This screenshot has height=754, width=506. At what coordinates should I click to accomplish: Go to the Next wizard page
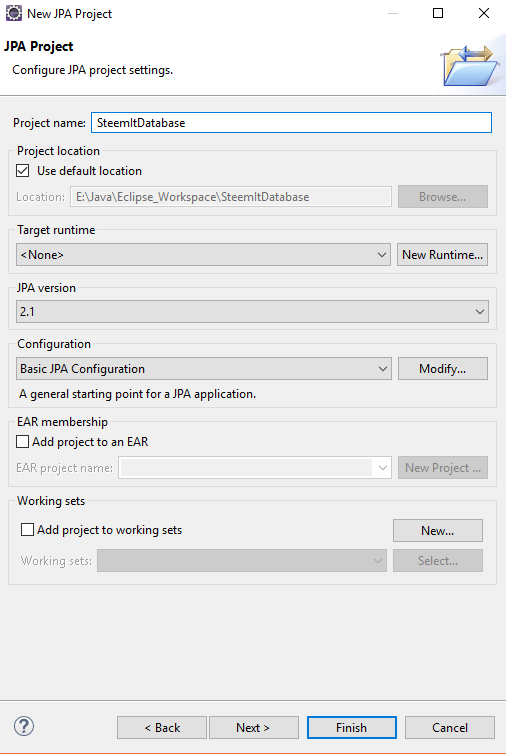(253, 728)
